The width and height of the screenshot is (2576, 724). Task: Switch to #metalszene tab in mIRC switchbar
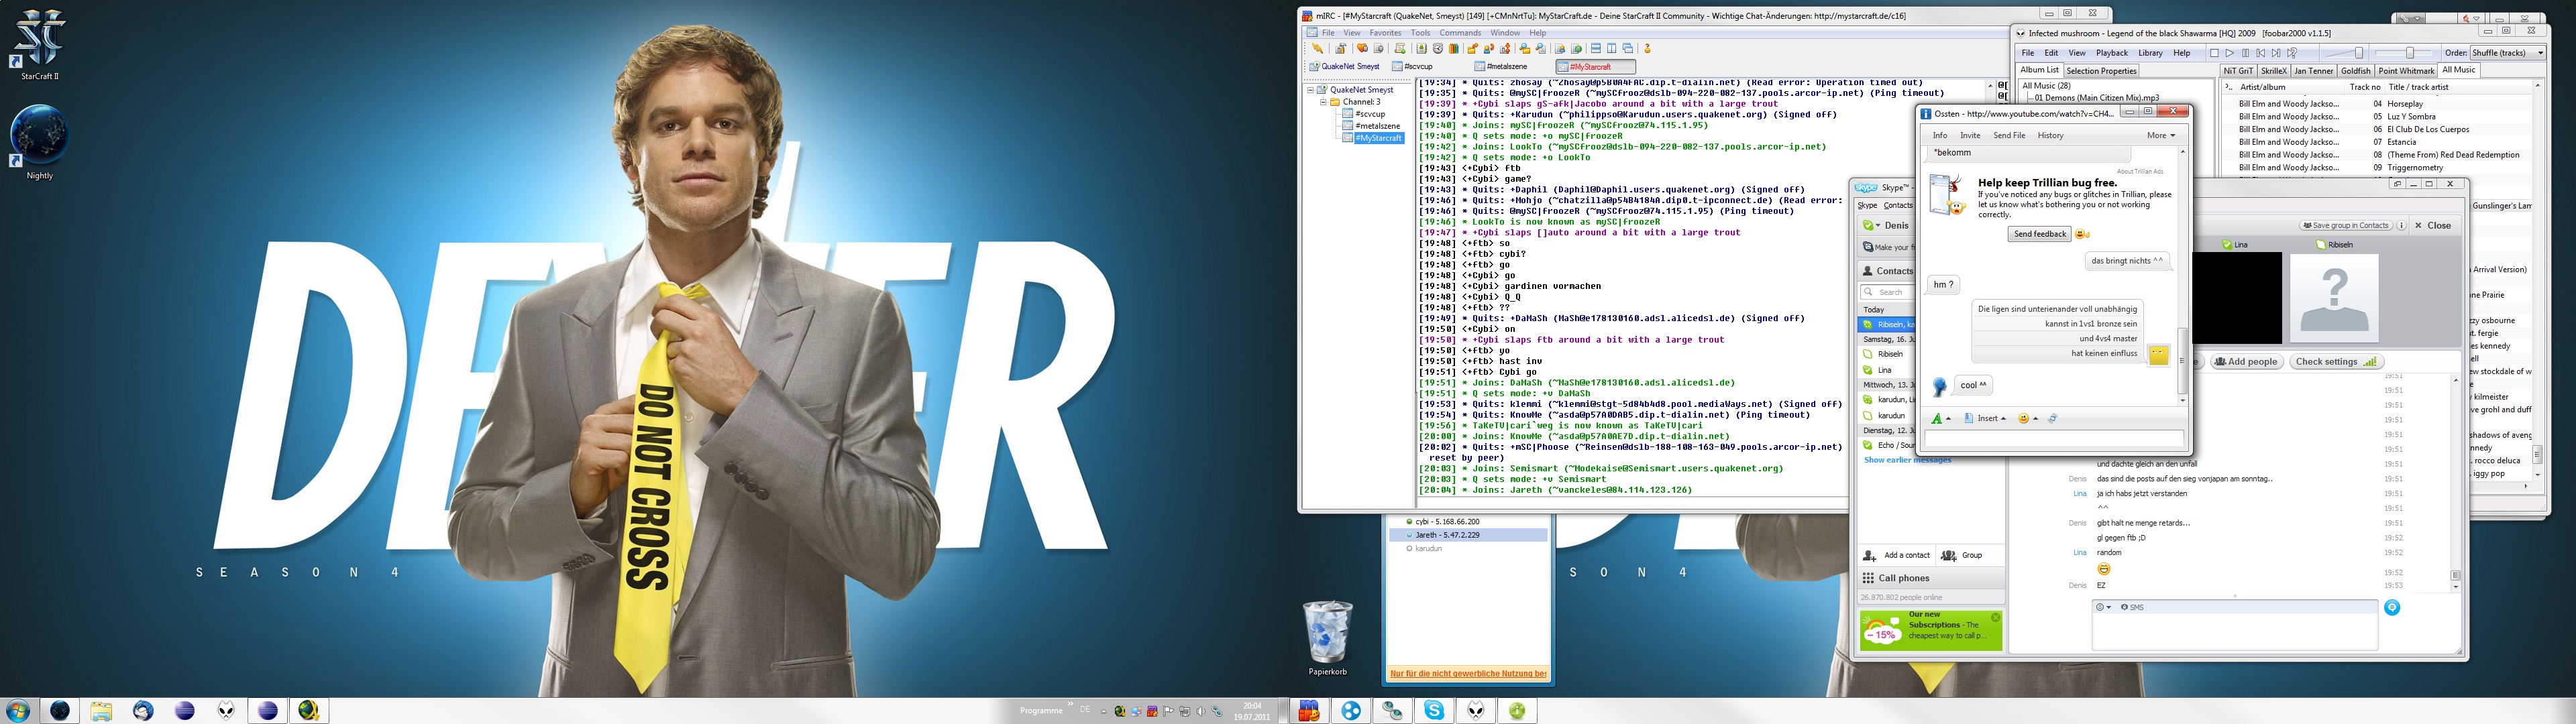pyautogui.click(x=1500, y=67)
